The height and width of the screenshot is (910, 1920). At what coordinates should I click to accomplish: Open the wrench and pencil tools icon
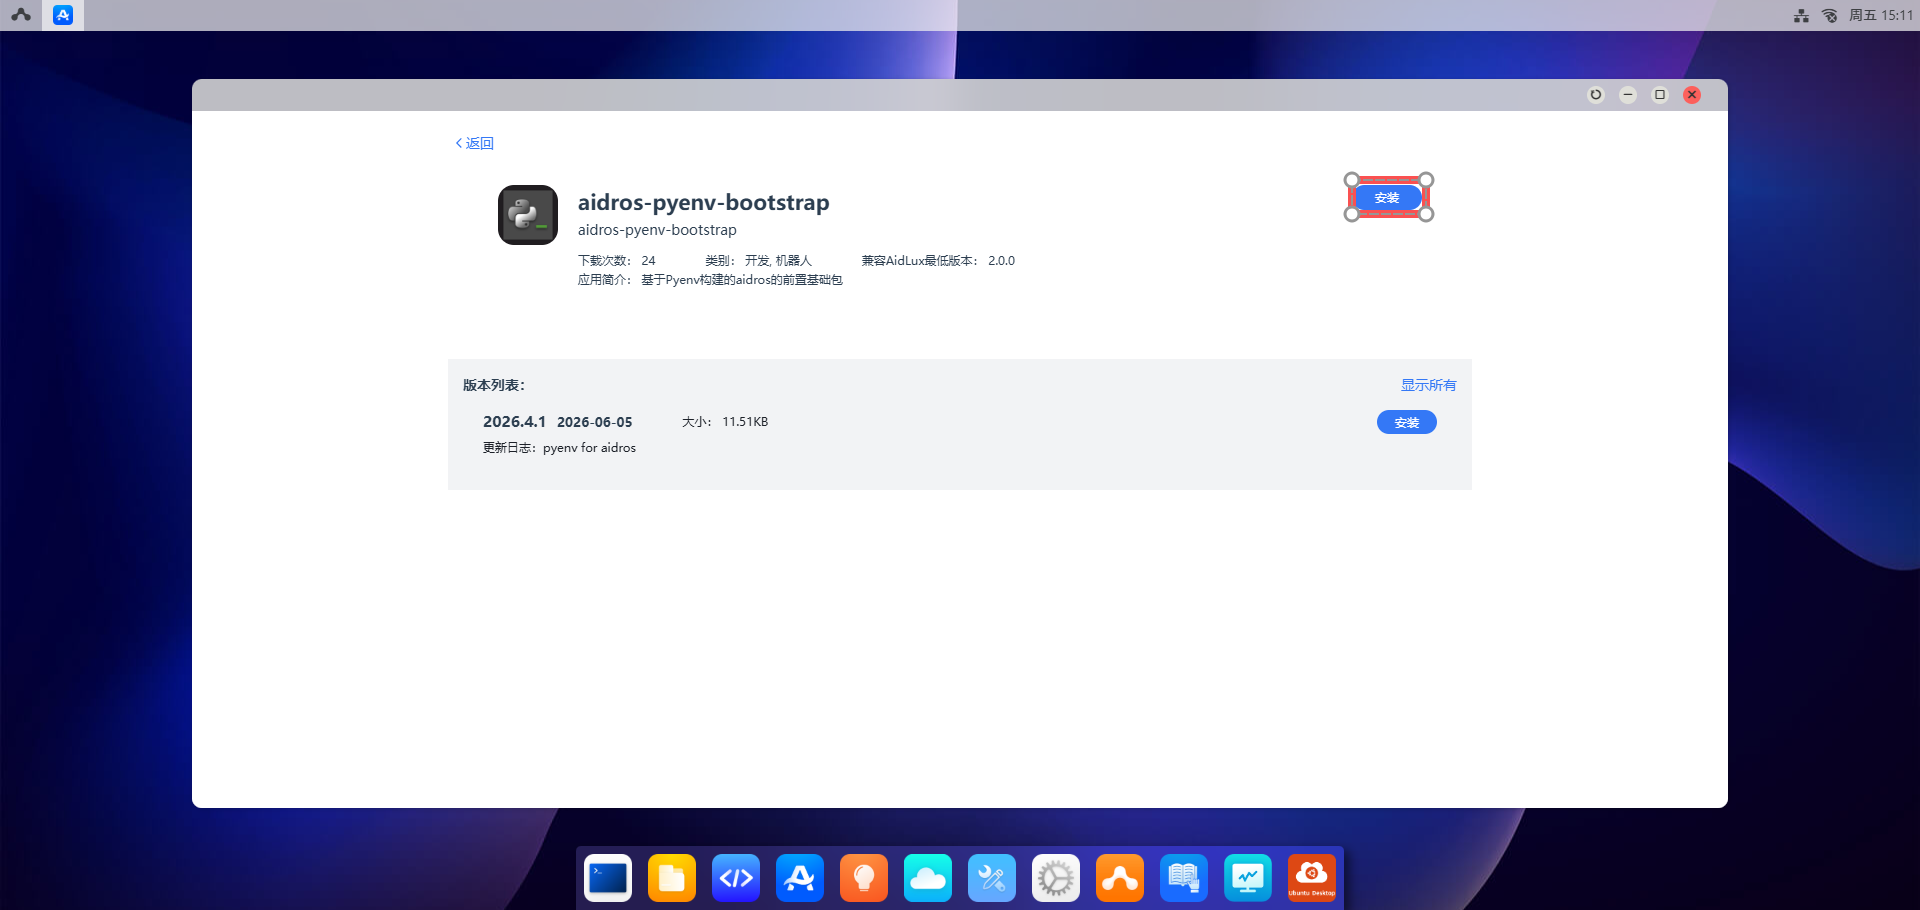(992, 878)
